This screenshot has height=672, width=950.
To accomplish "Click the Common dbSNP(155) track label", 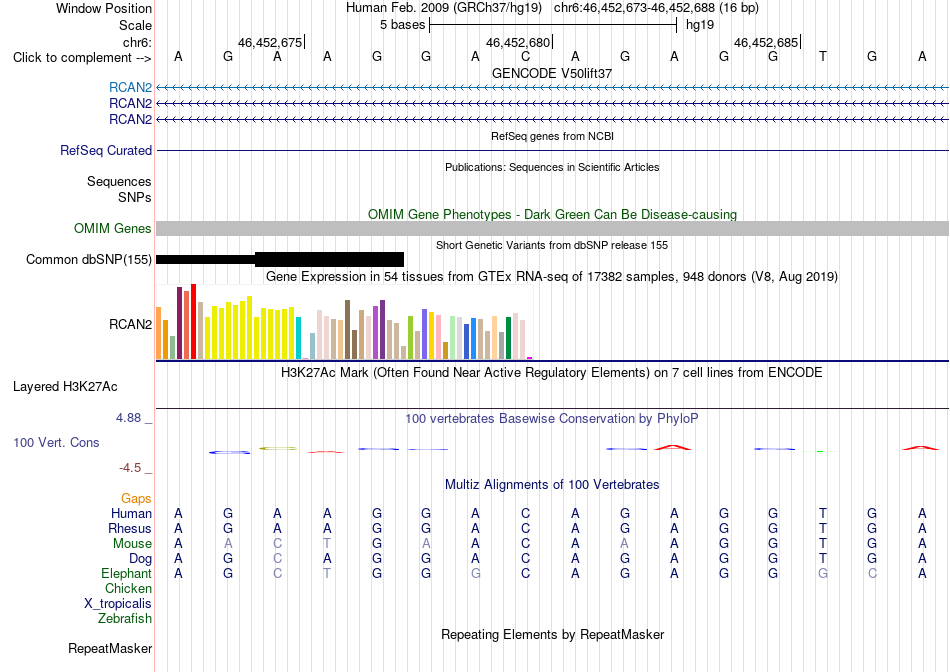I will (x=88, y=259).
